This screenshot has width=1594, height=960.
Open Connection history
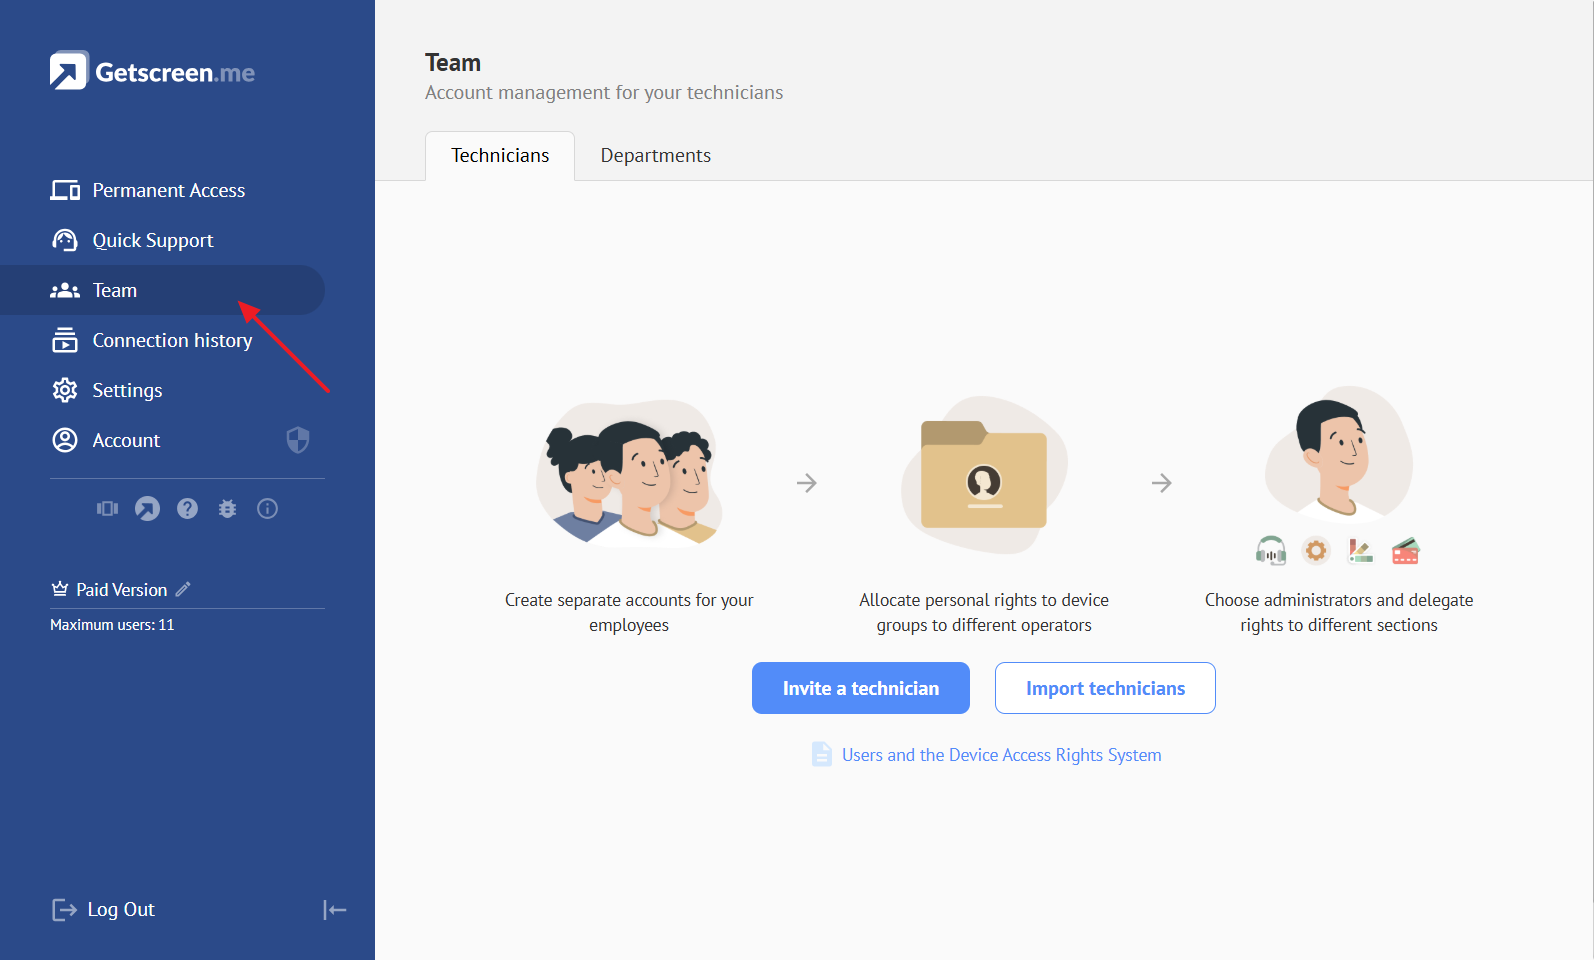(172, 340)
